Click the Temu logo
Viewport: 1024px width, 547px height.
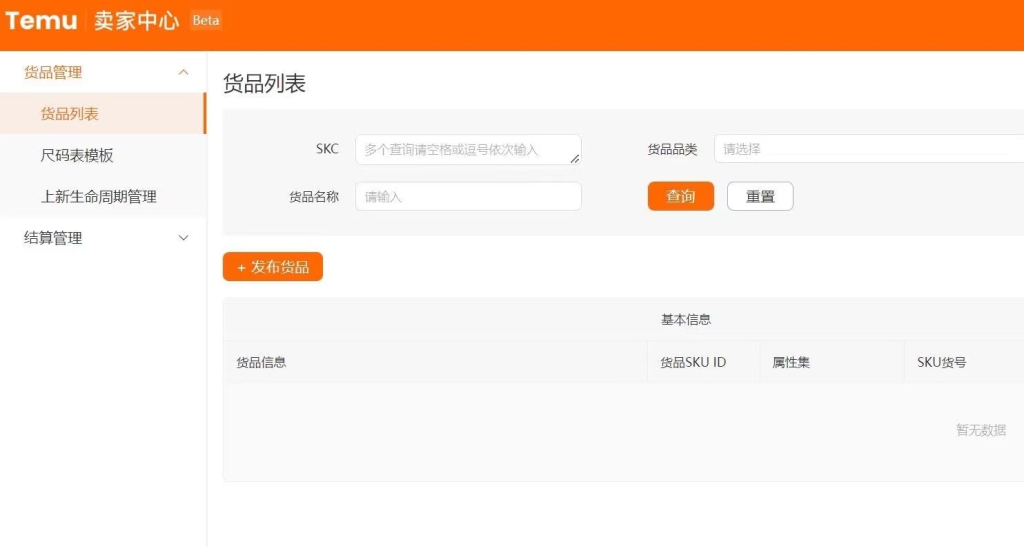42,21
